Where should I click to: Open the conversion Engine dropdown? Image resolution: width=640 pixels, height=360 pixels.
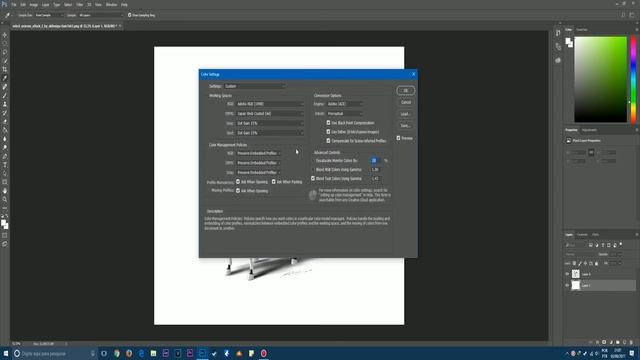(x=344, y=104)
